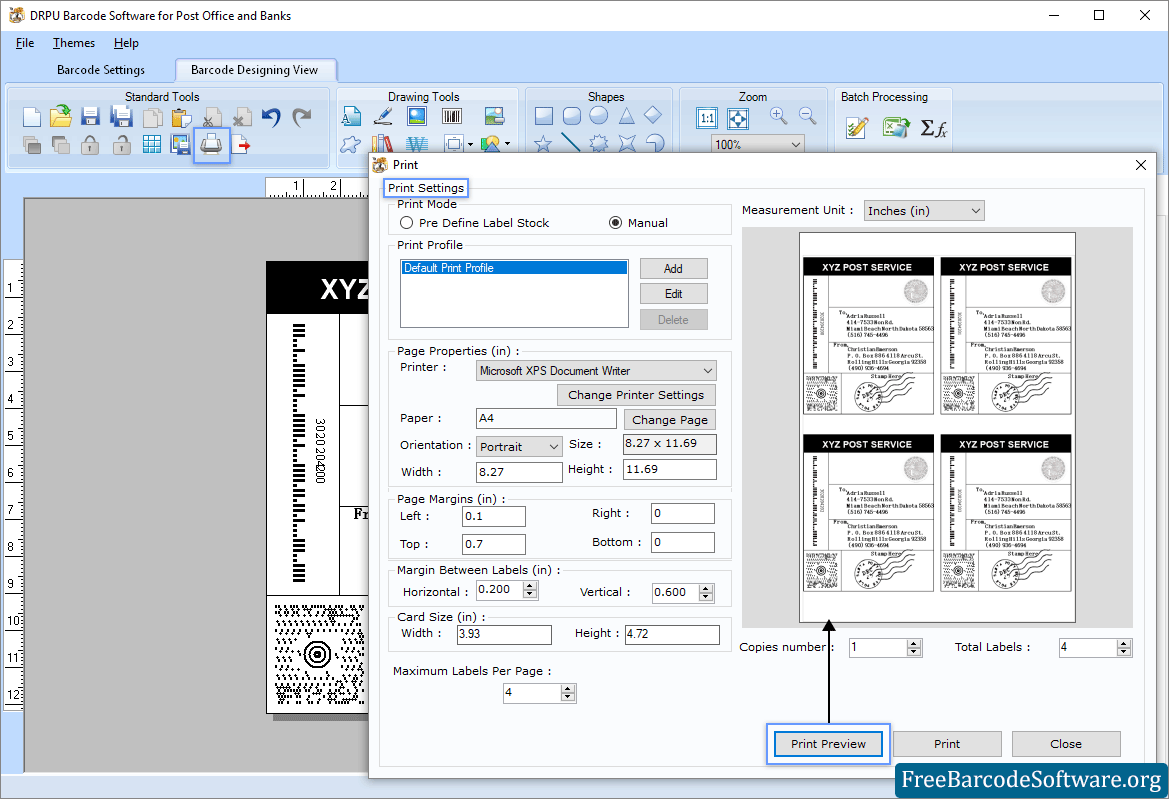Screen dimensions: 1169x799
Task: Close the Print dialog with X
Action: tap(1141, 165)
